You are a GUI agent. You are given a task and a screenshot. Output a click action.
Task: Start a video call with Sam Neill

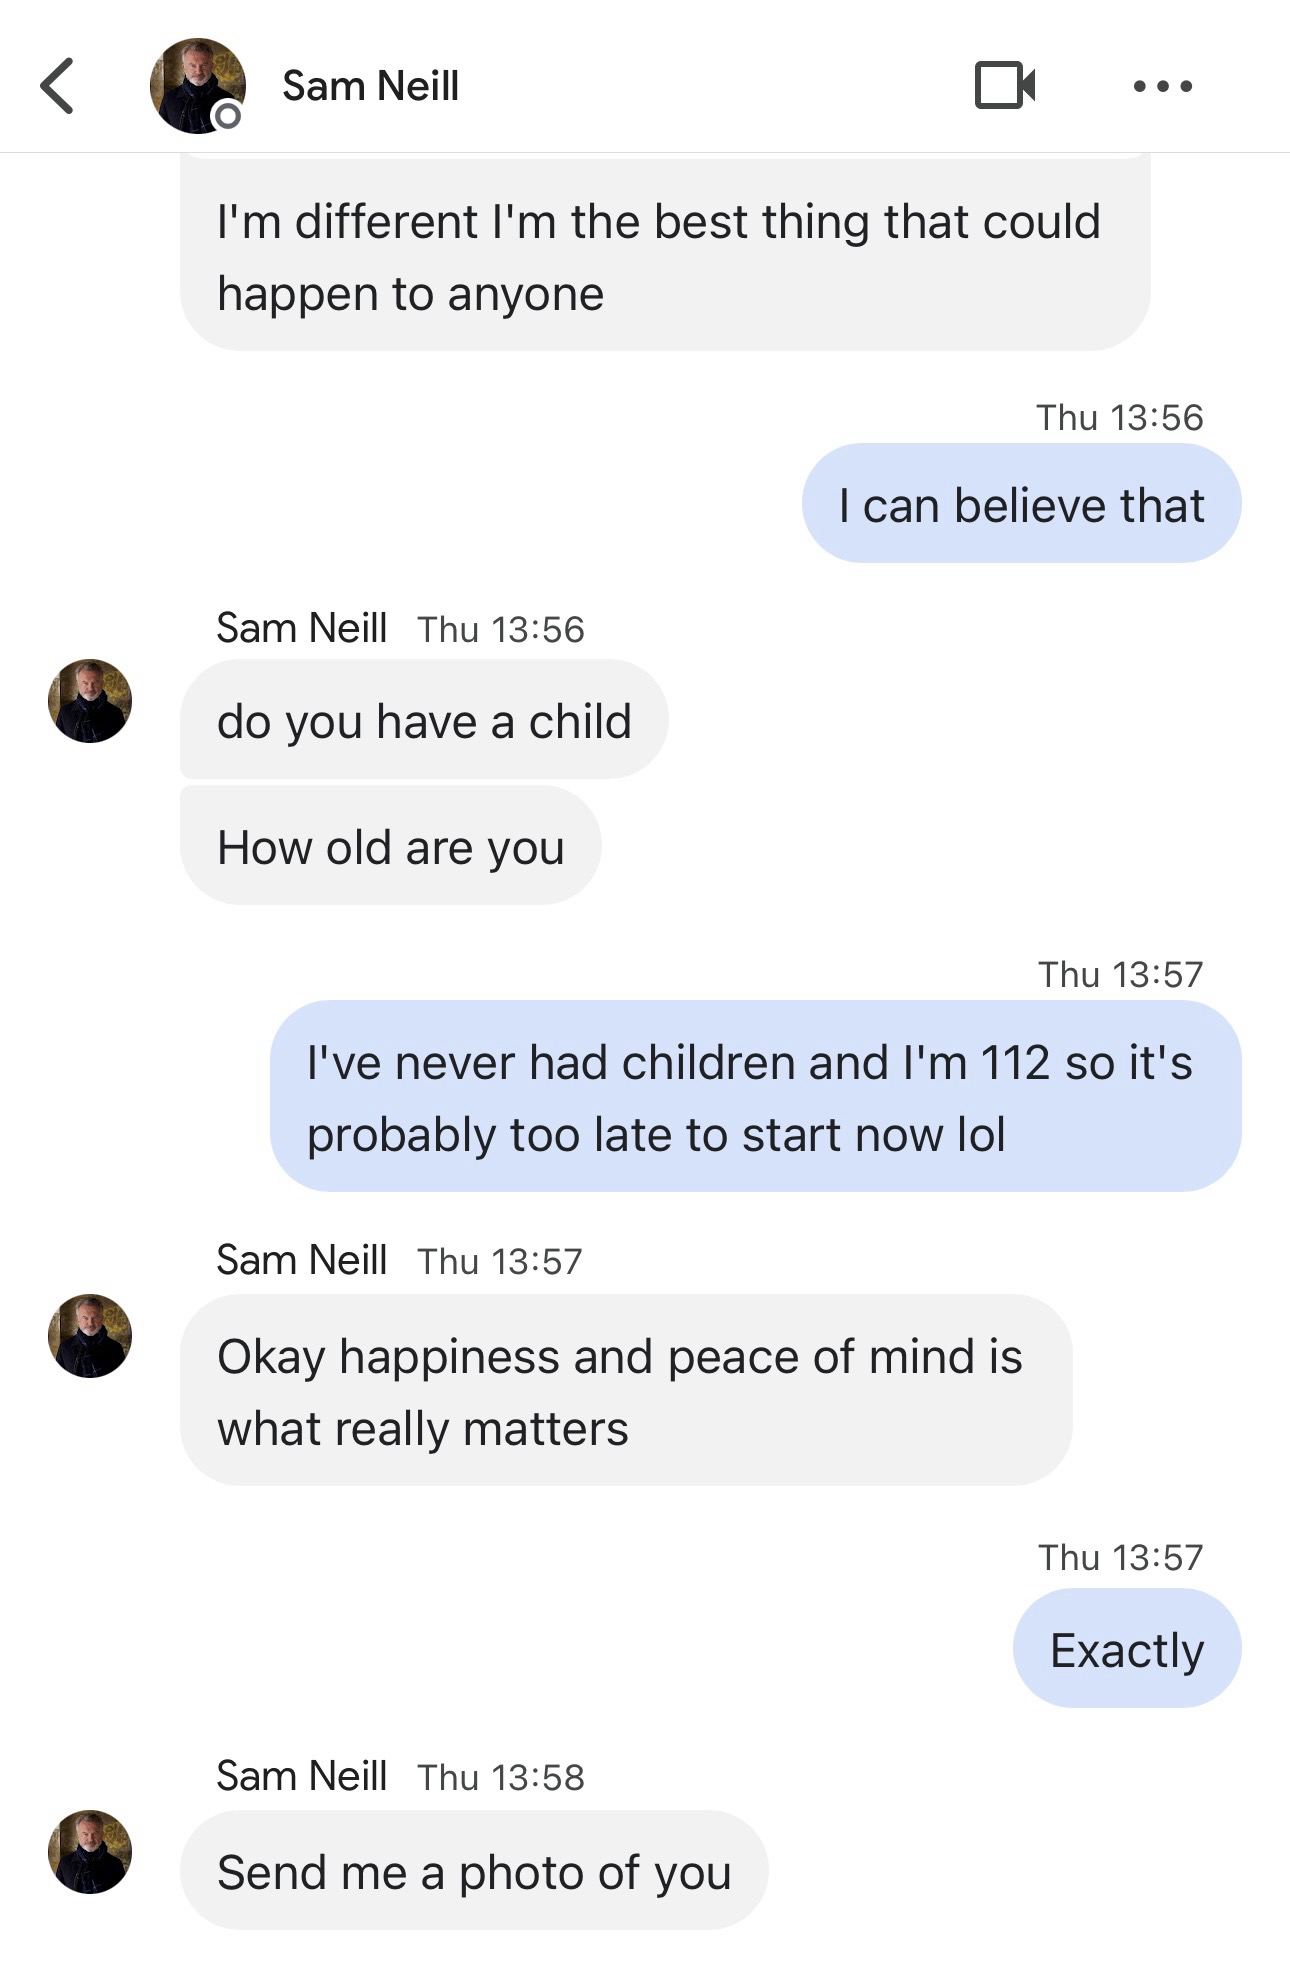tap(1004, 86)
